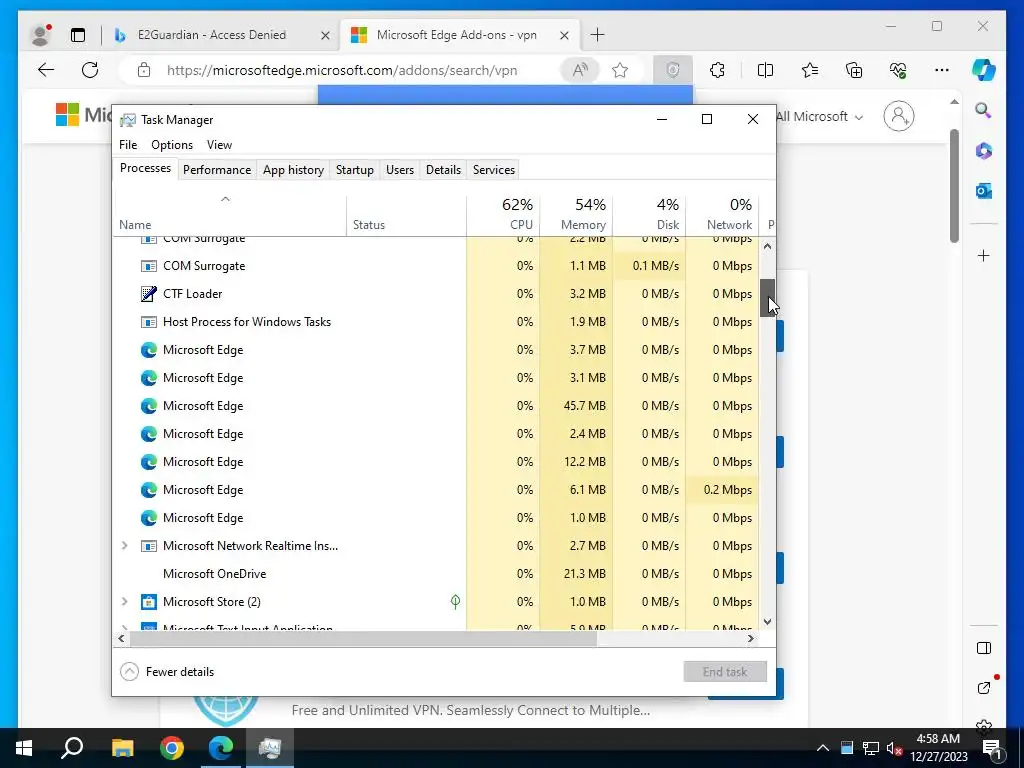Screen dimensions: 1024x768
Task: Click the favorite star icon in address bar
Action: (x=620, y=70)
